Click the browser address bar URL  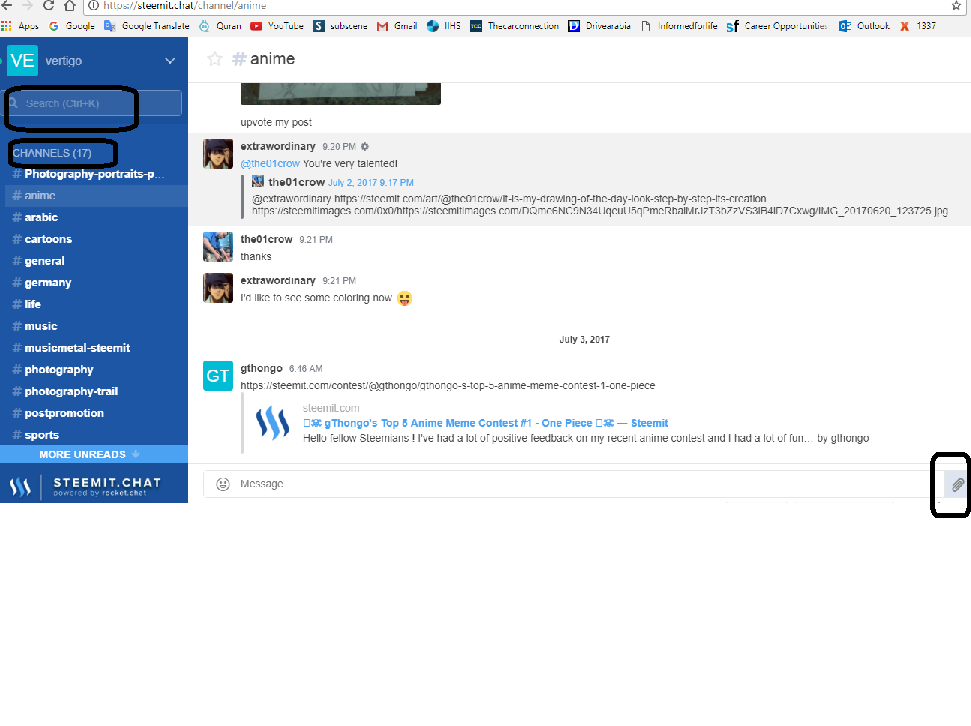coord(185,6)
